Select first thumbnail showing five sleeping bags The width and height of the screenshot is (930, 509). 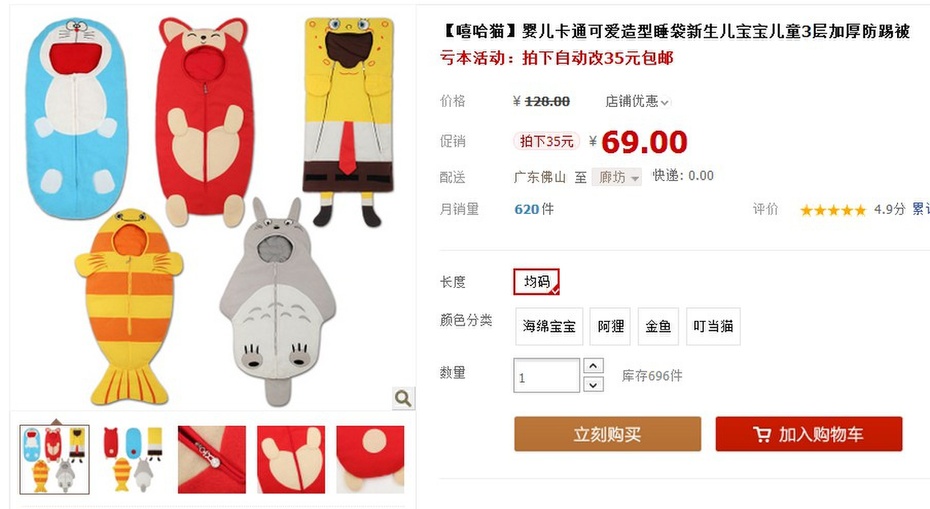[x=55, y=459]
